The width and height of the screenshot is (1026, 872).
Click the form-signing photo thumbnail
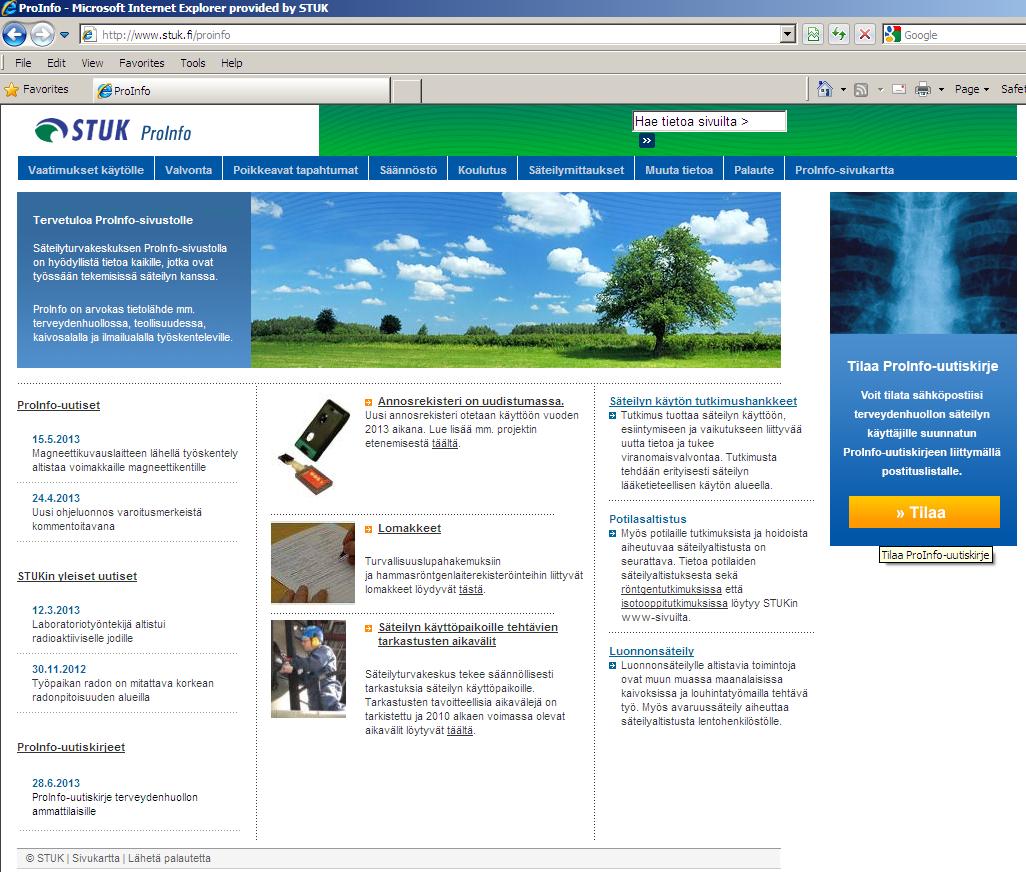pos(313,563)
